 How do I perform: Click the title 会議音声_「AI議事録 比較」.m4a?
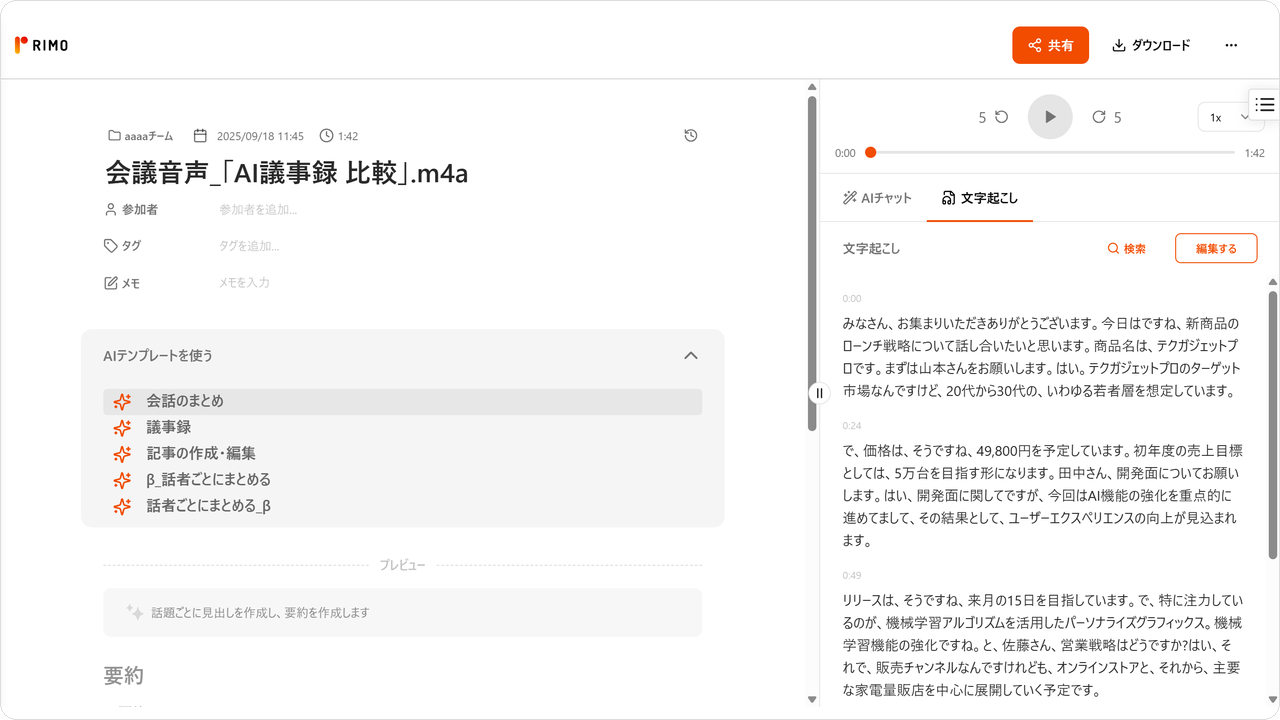(287, 173)
